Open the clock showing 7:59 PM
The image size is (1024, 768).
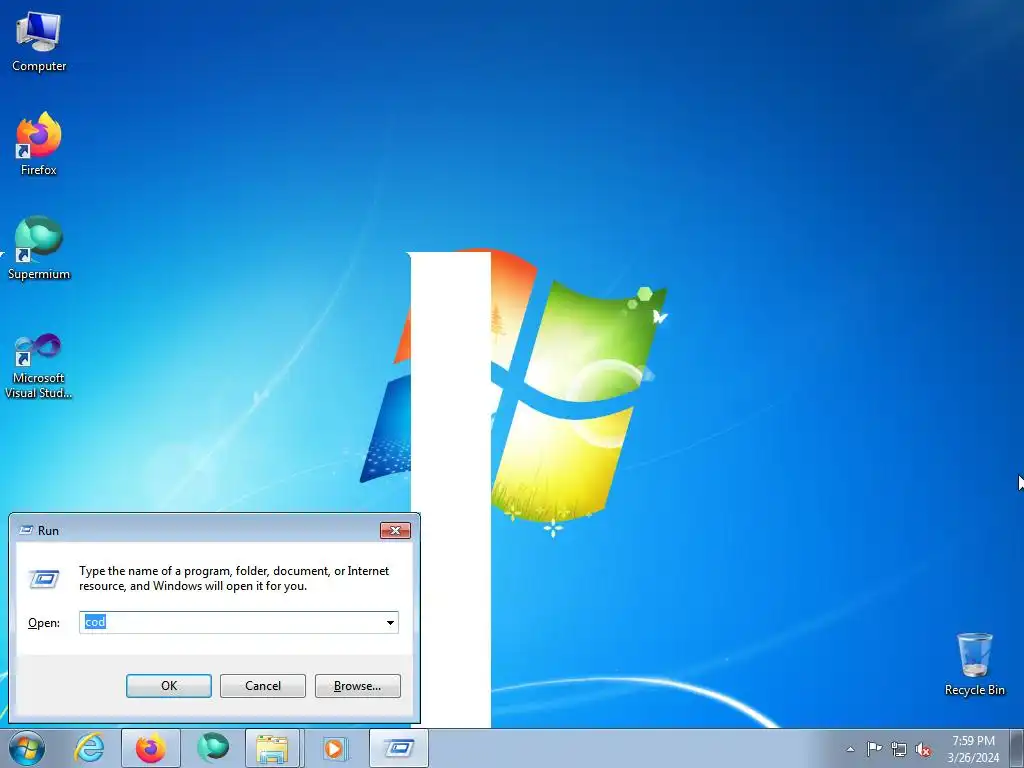pyautogui.click(x=973, y=749)
